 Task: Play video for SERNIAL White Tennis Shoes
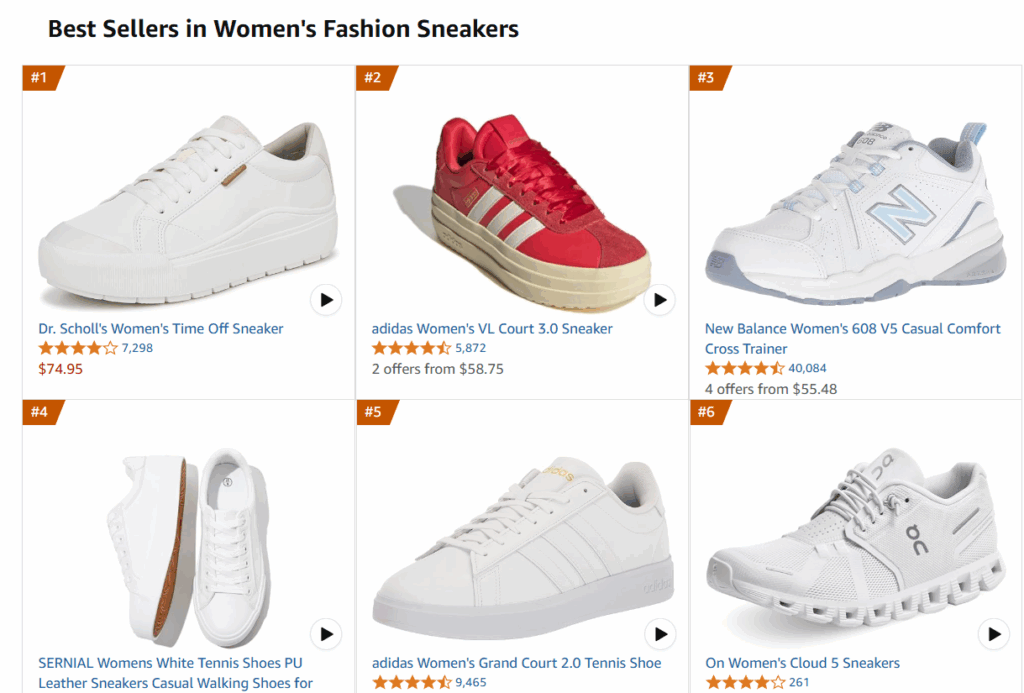pyautogui.click(x=326, y=633)
